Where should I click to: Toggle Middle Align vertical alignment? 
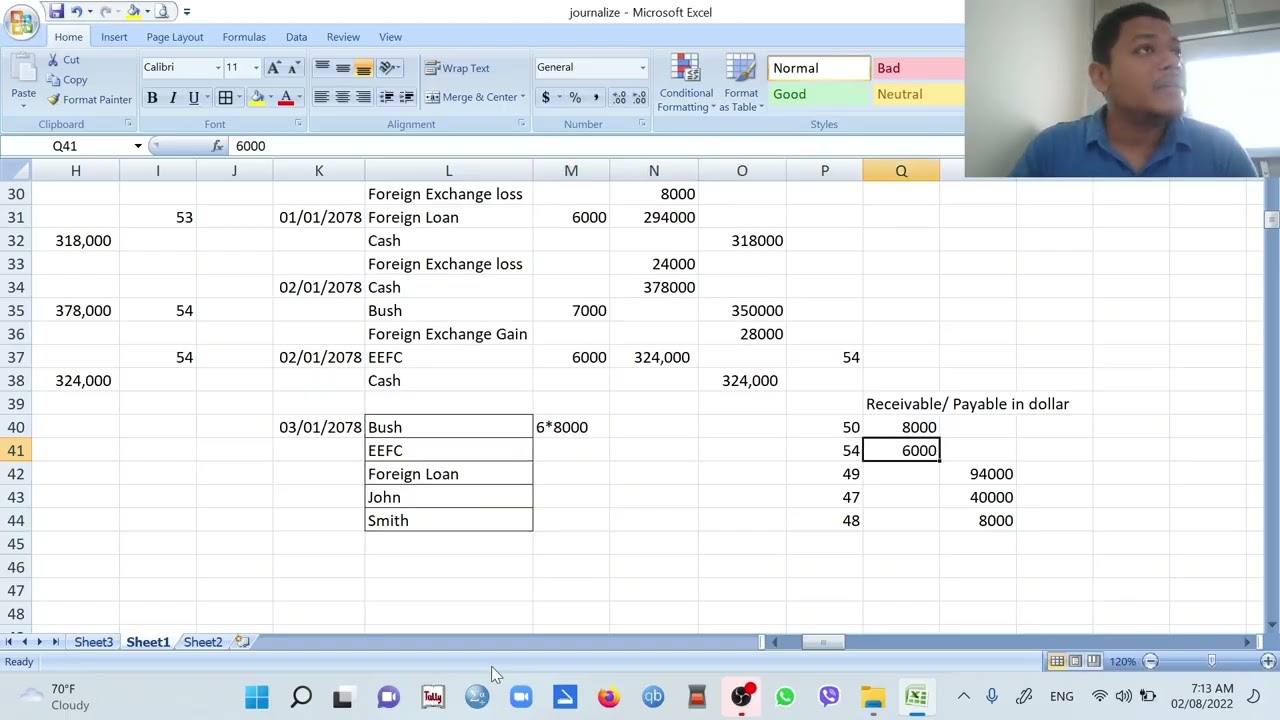343,68
